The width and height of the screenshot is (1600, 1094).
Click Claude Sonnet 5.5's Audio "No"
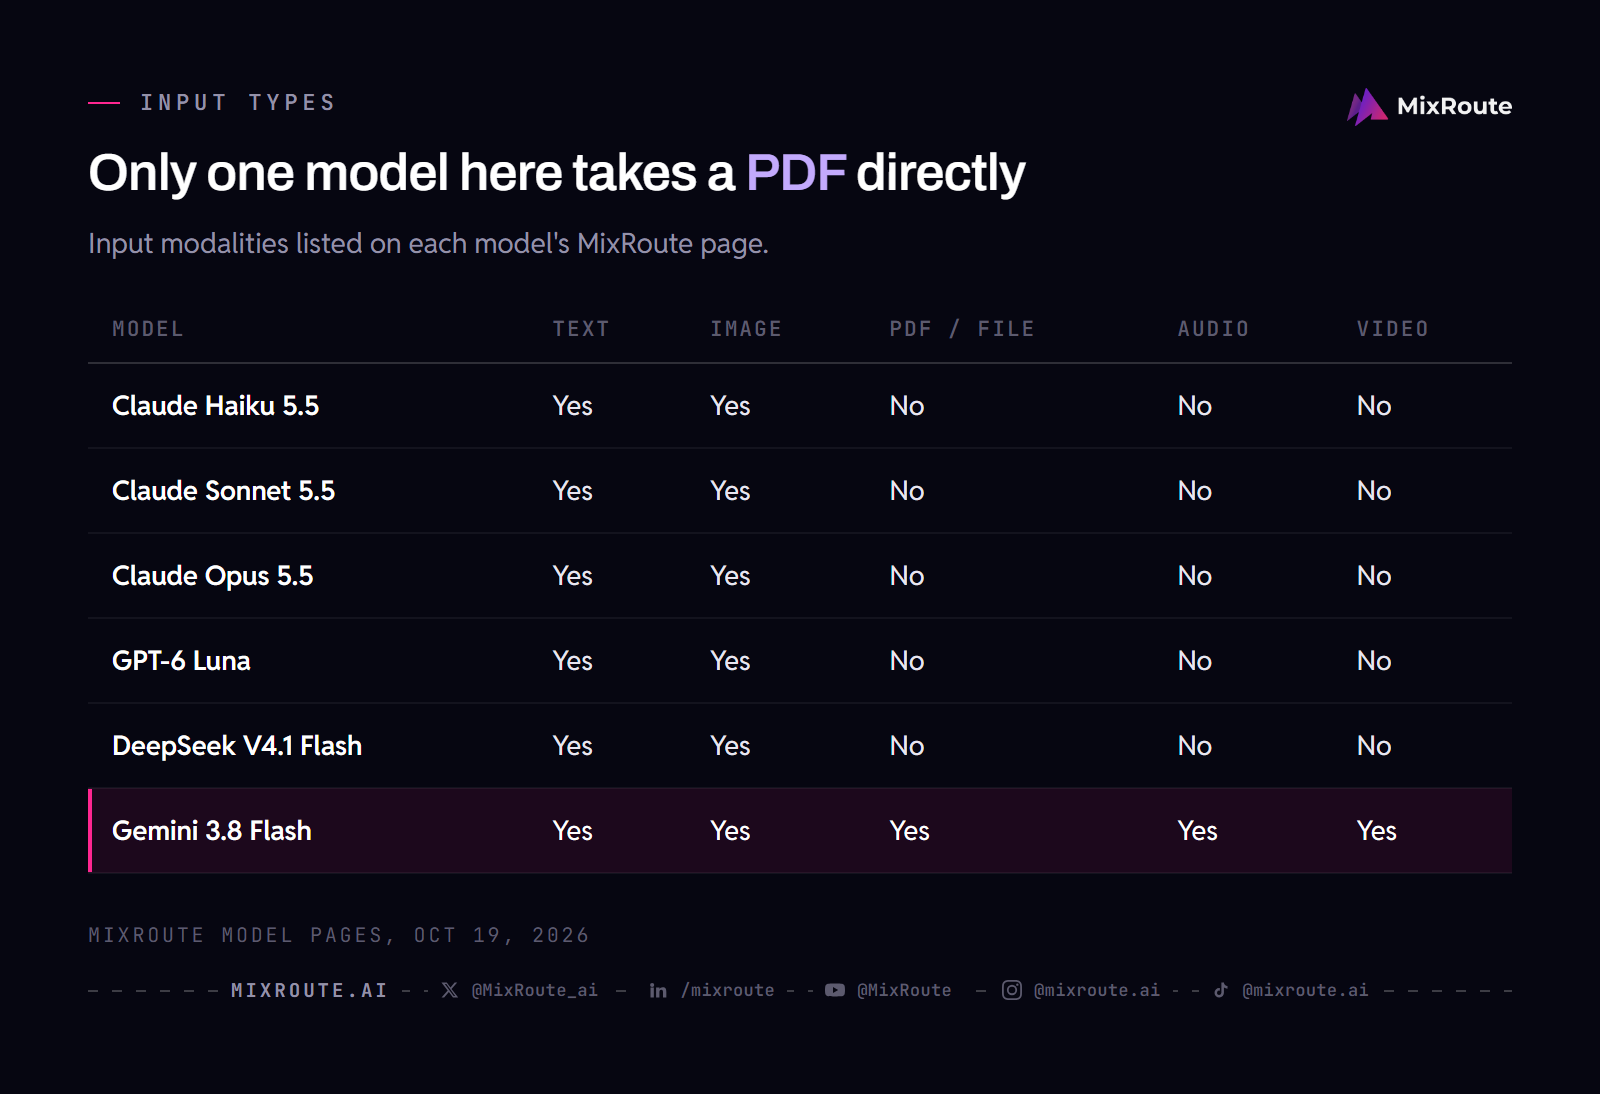coord(1195,491)
